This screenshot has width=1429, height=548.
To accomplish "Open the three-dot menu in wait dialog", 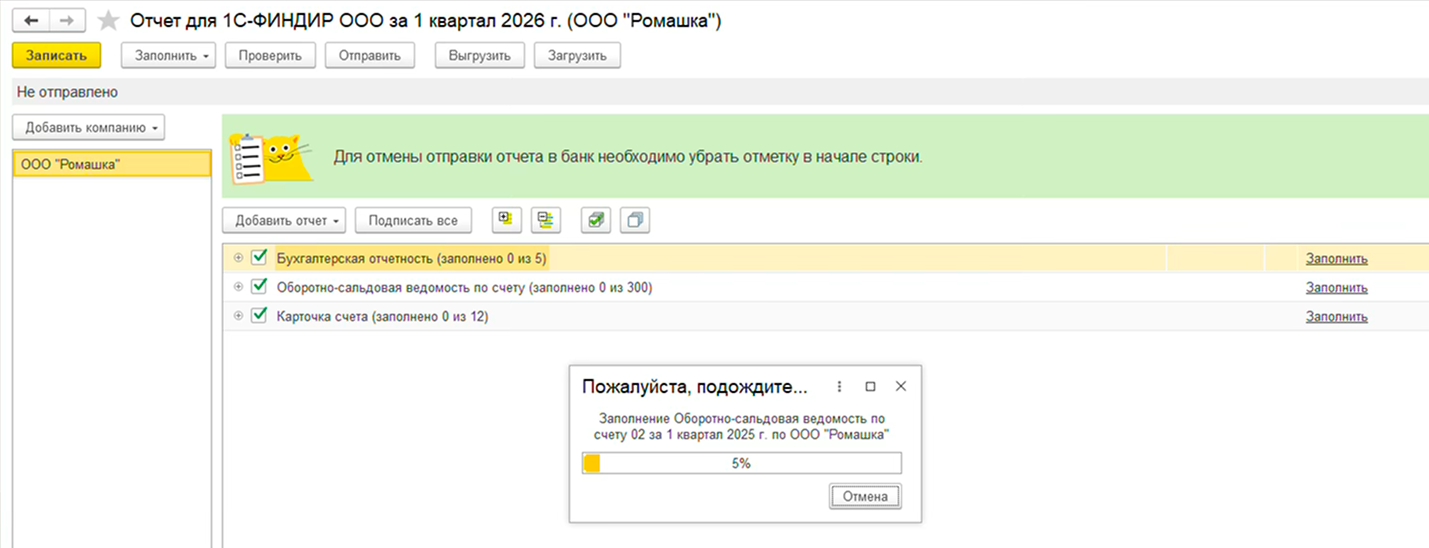I will click(x=839, y=386).
